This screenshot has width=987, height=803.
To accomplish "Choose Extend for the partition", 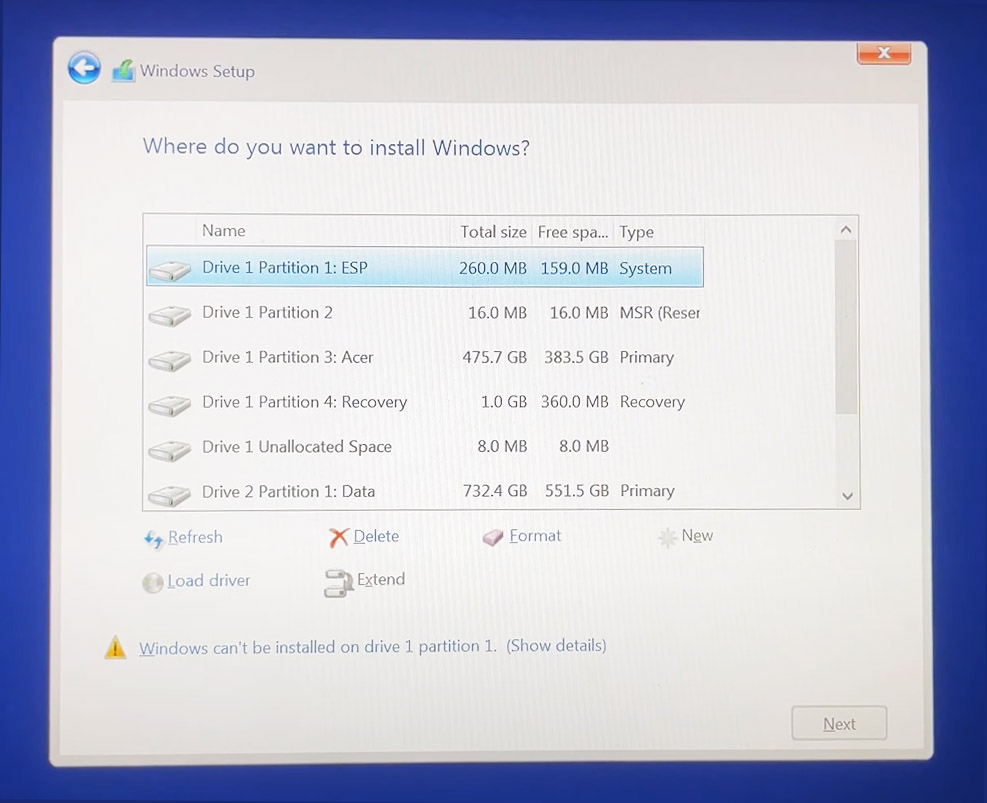I will (x=381, y=579).
